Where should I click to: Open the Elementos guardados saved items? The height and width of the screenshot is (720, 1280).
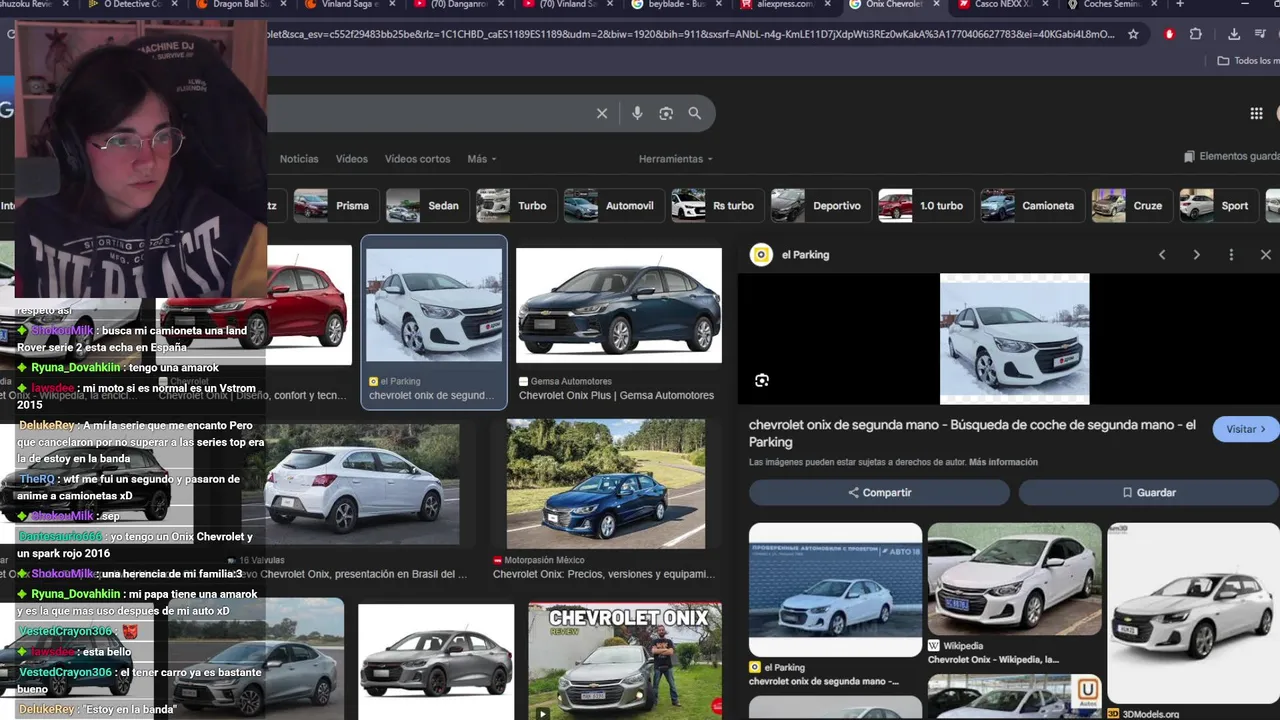1231,157
